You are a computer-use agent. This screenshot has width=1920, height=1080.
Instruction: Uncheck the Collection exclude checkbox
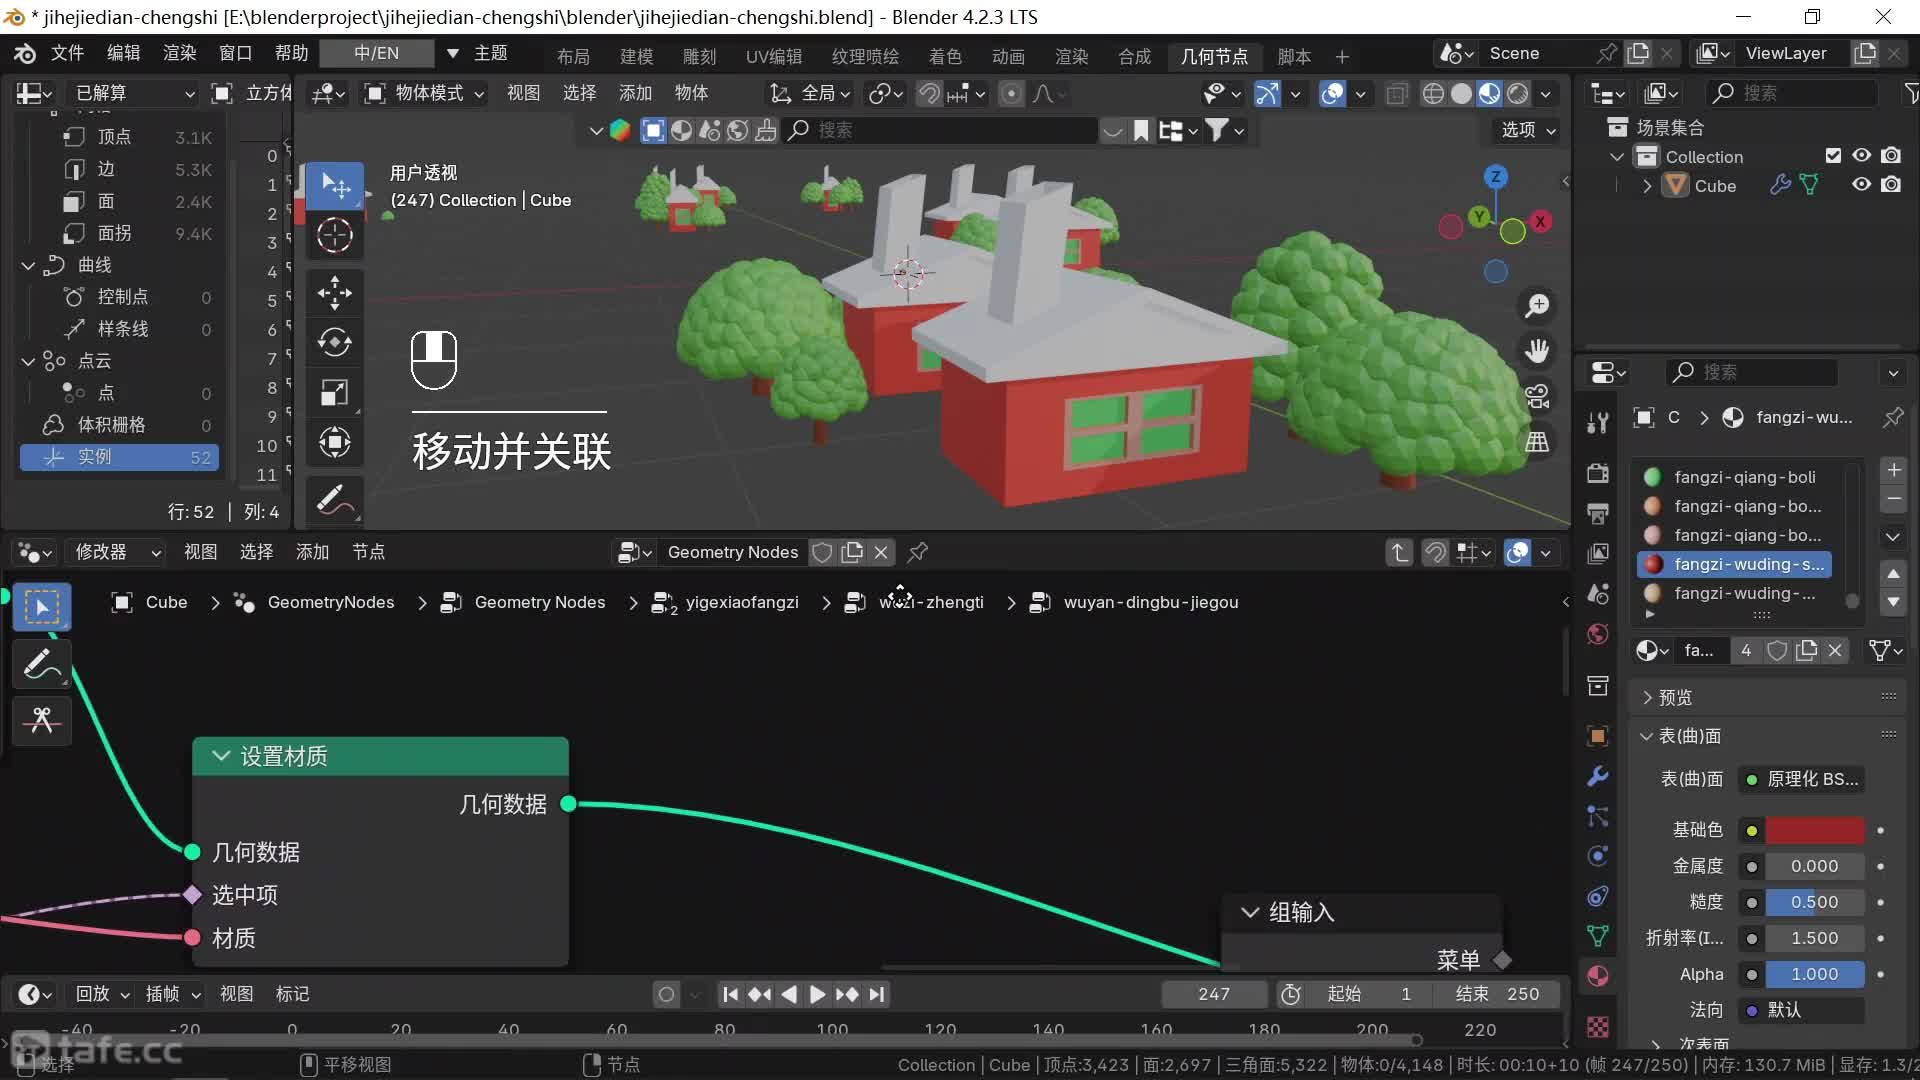point(1833,156)
